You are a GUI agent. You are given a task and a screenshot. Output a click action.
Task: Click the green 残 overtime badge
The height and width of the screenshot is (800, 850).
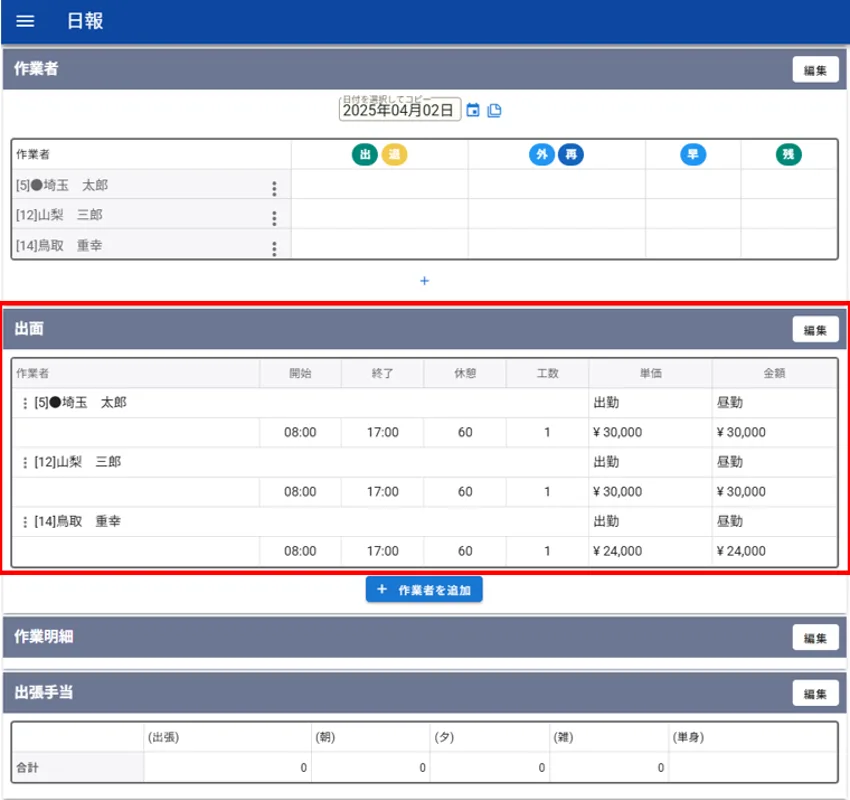click(788, 154)
